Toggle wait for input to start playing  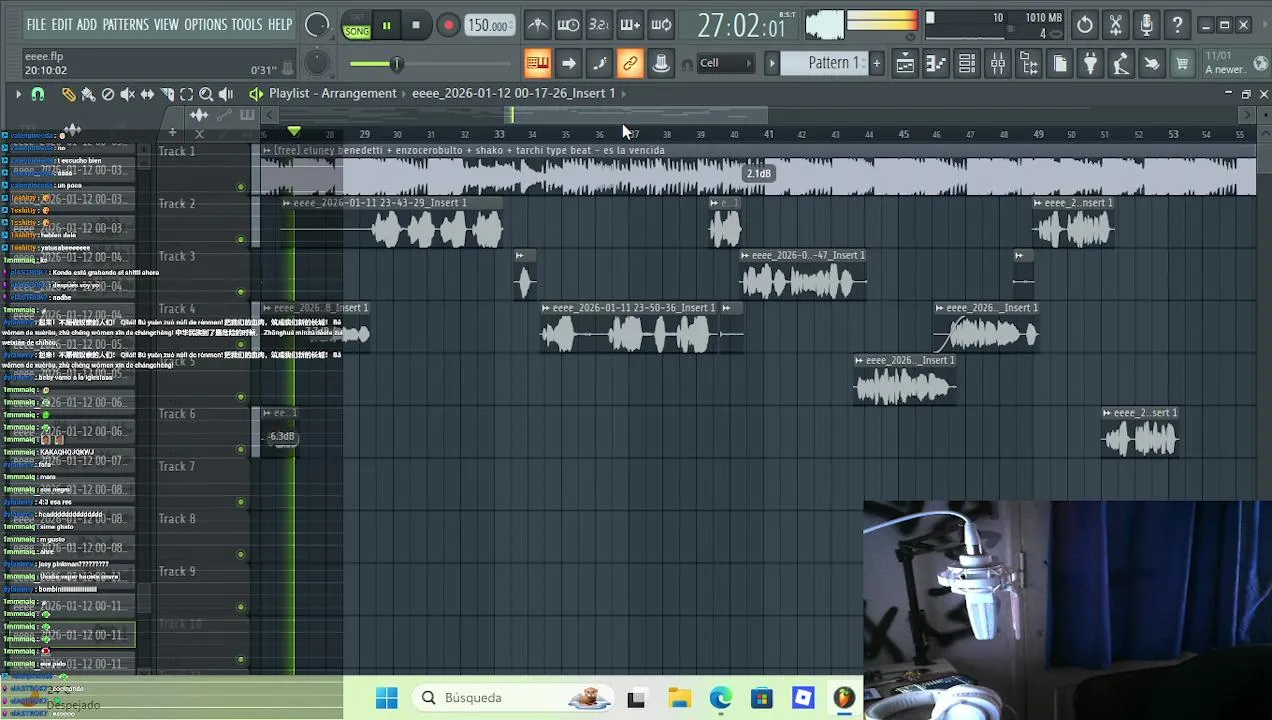(568, 25)
